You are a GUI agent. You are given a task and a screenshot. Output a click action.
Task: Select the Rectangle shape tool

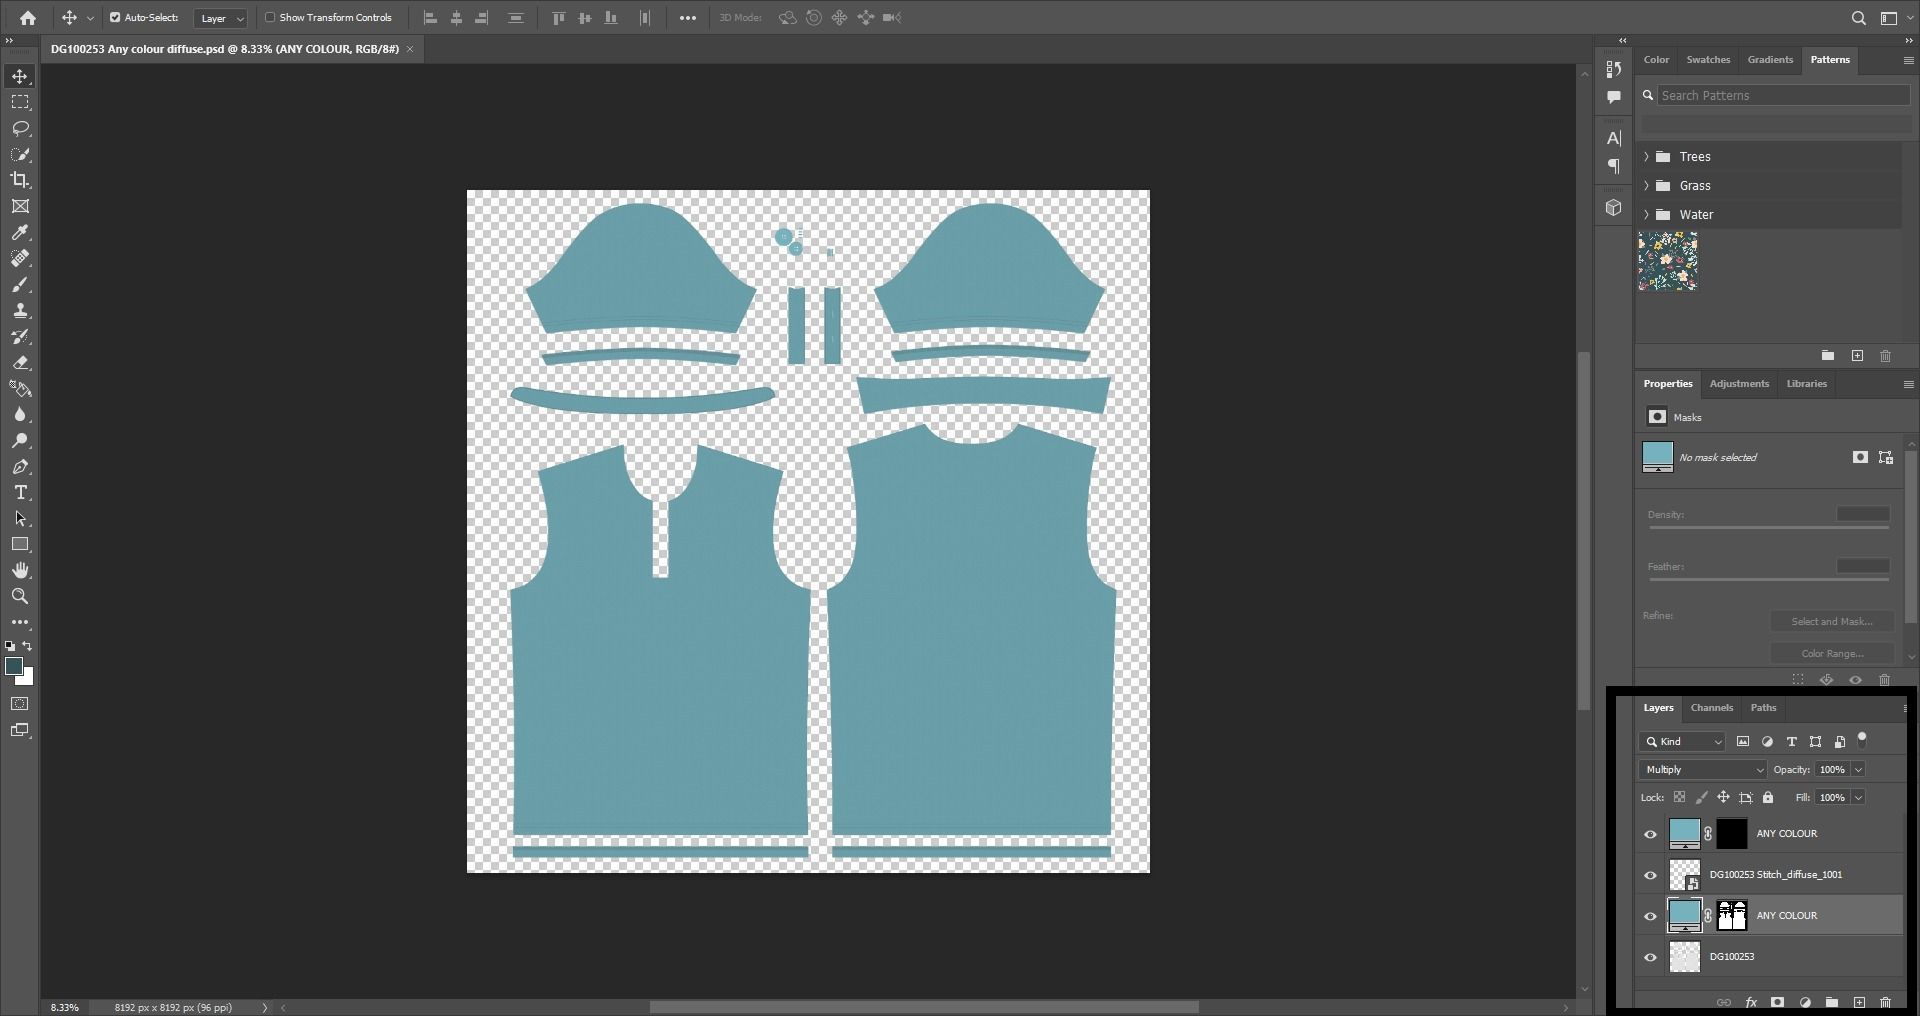(20, 544)
